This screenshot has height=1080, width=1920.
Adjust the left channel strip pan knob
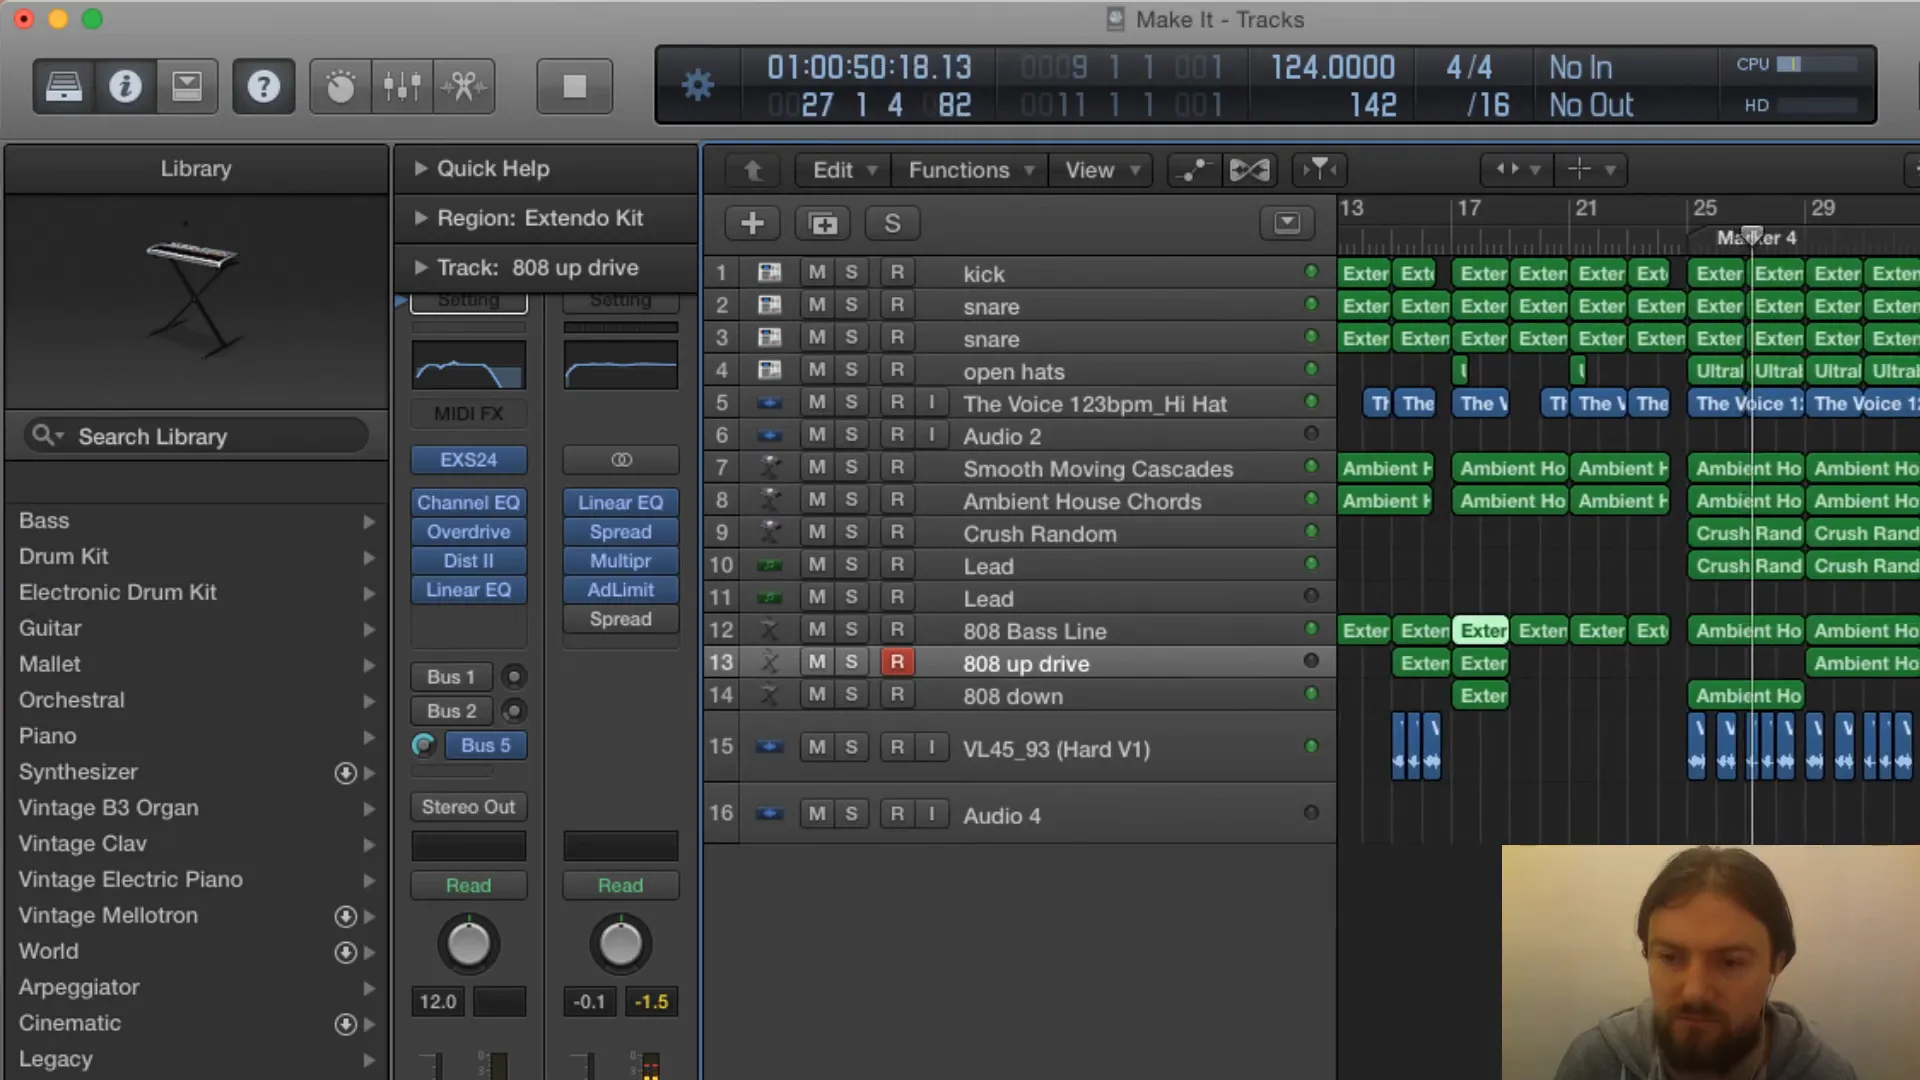tap(468, 944)
